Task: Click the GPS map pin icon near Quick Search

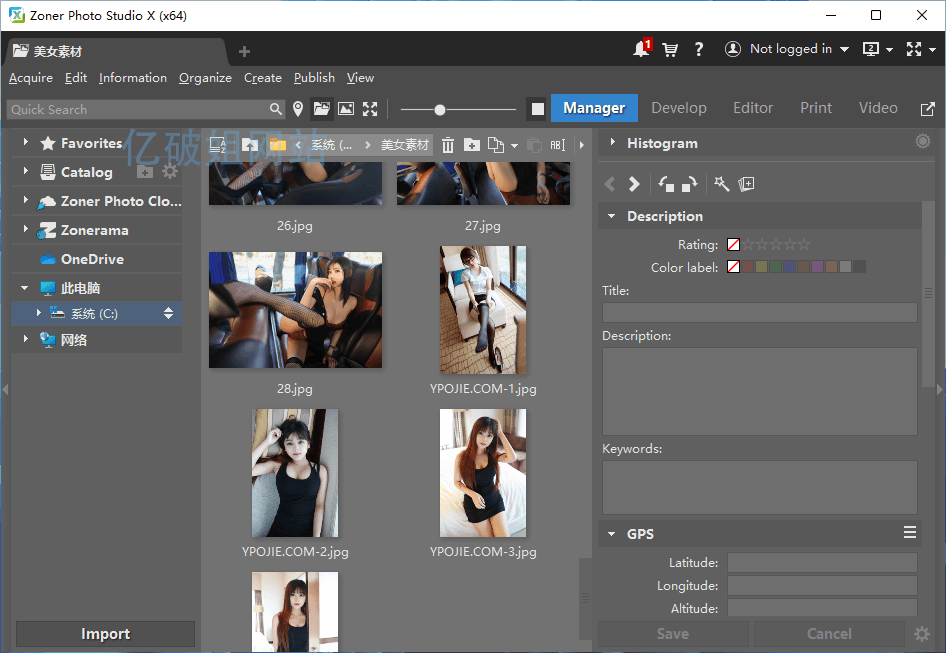Action: (x=298, y=109)
